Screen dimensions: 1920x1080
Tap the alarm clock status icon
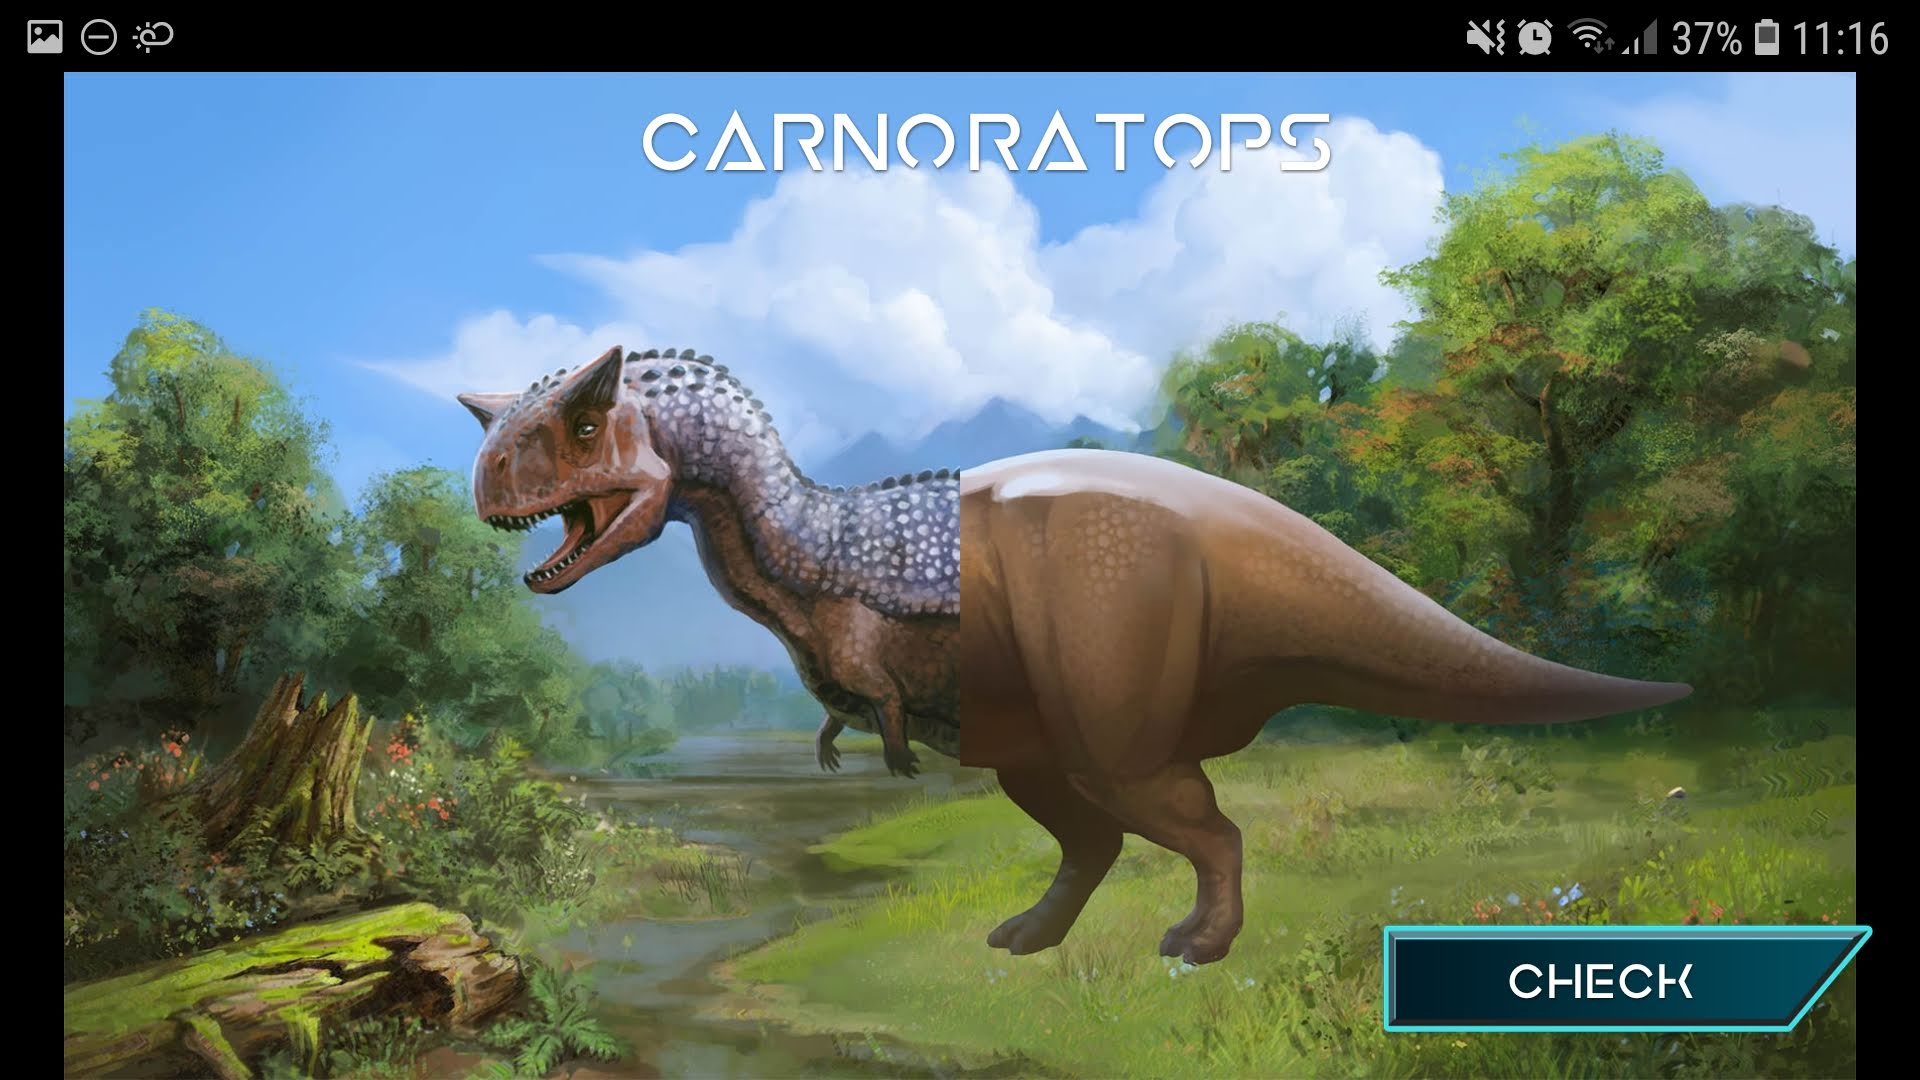1534,38
